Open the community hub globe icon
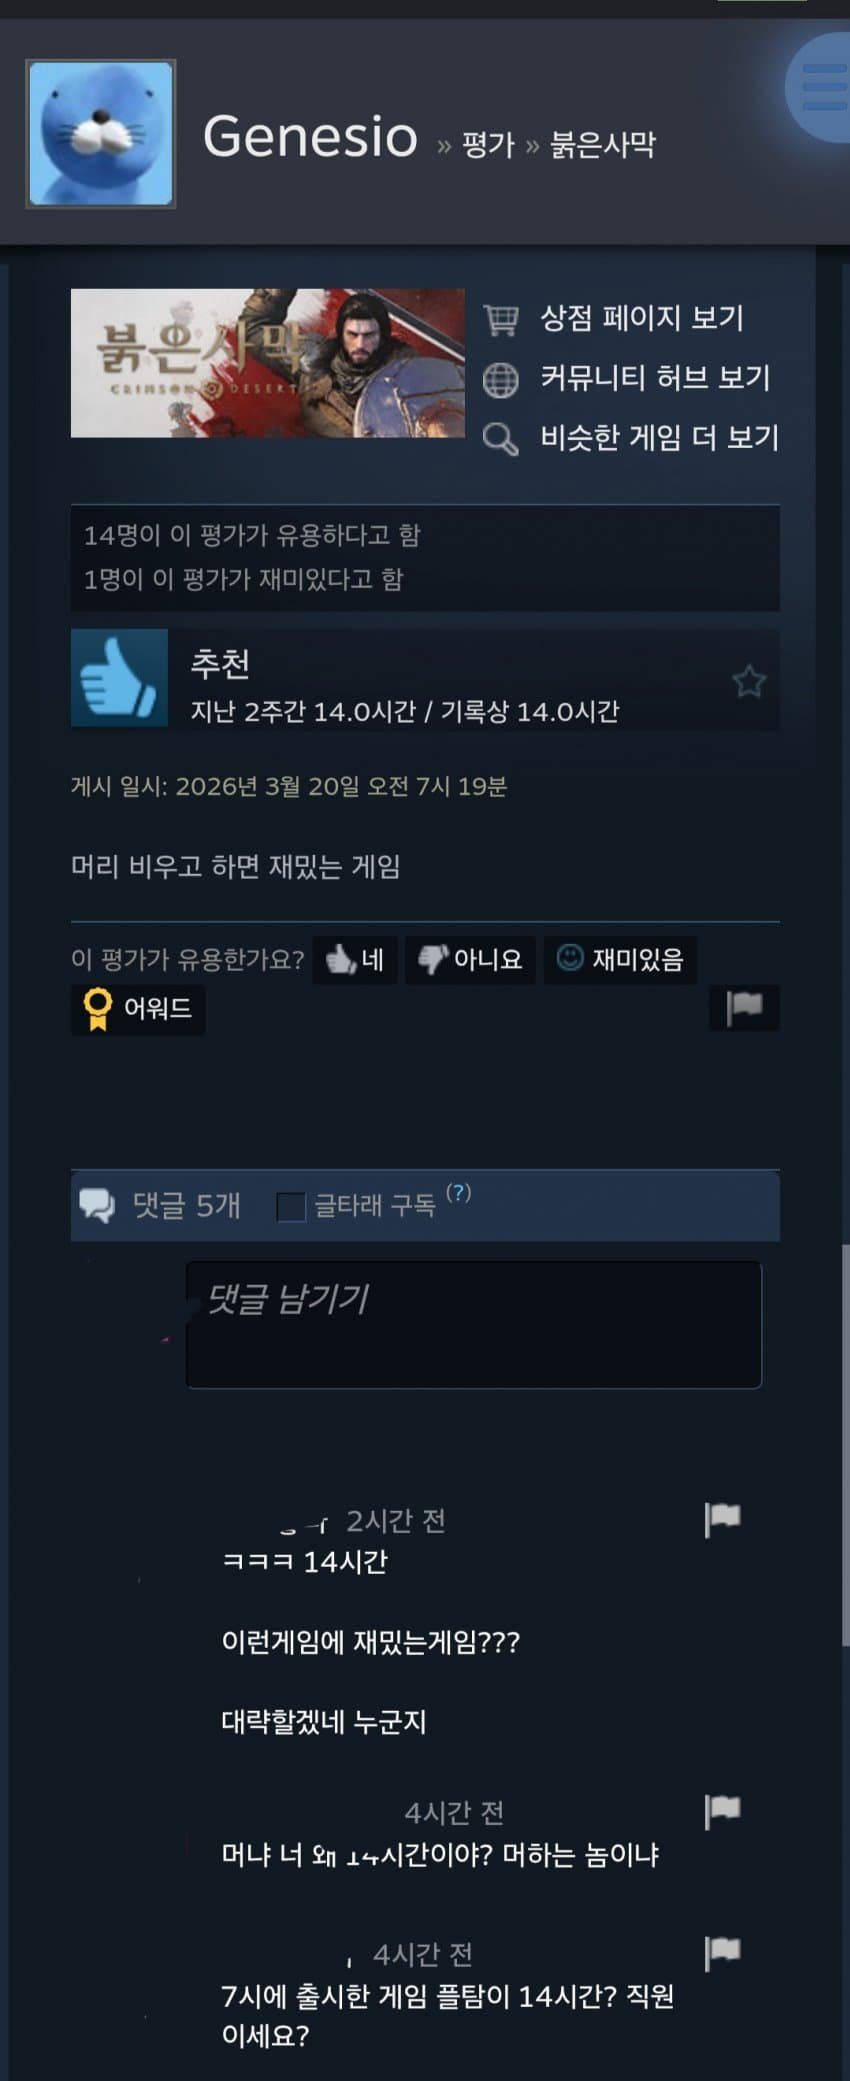 [x=500, y=379]
